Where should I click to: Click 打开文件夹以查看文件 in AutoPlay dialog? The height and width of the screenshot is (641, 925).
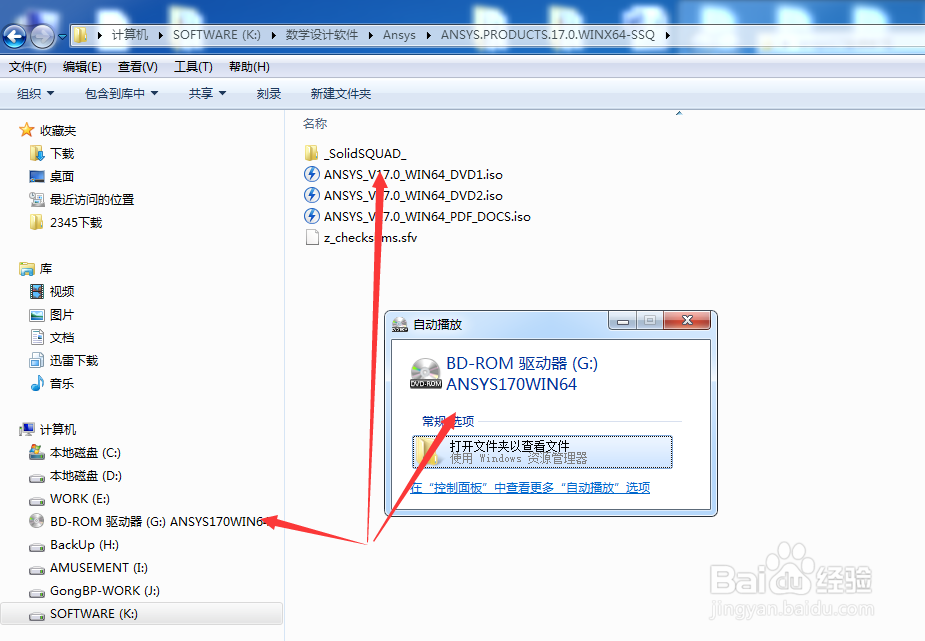pos(542,452)
